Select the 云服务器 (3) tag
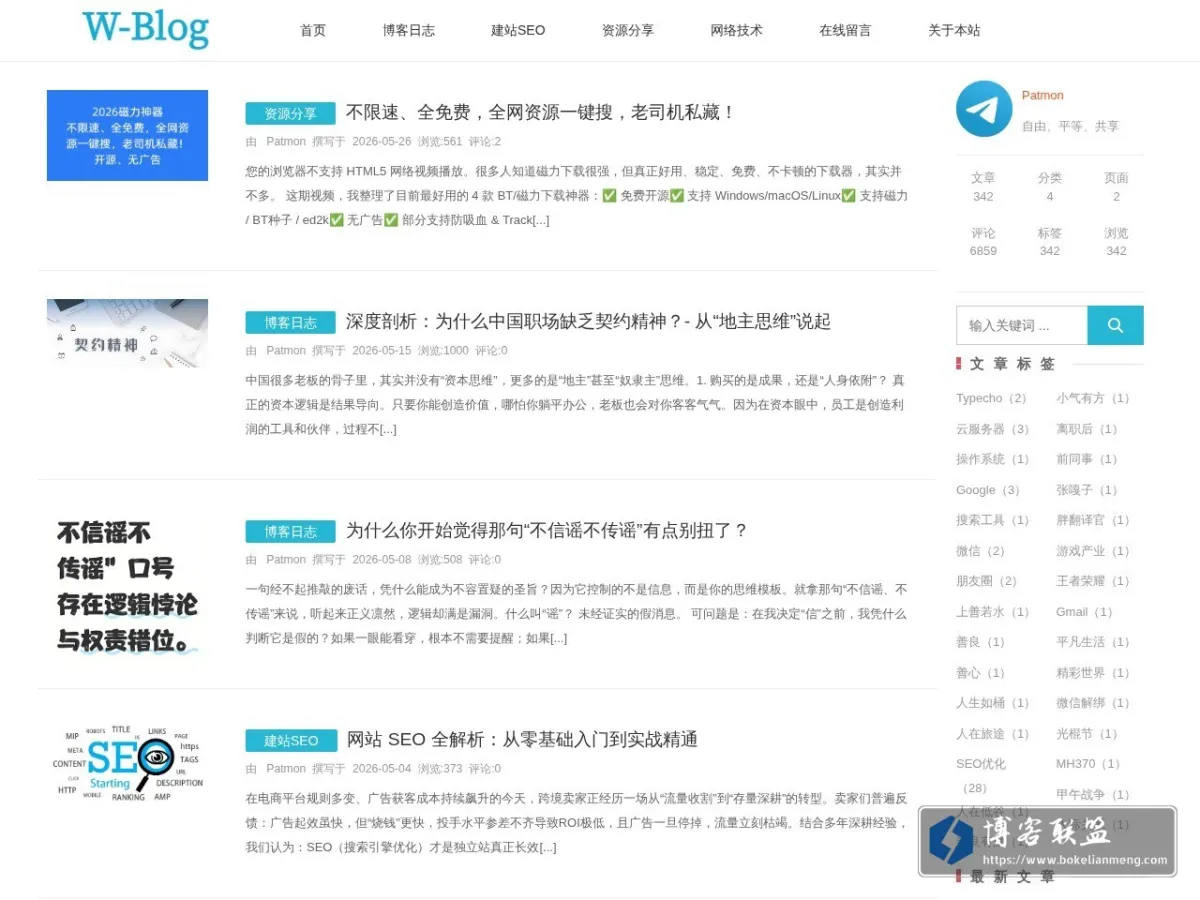The image size is (1200, 900). [992, 429]
